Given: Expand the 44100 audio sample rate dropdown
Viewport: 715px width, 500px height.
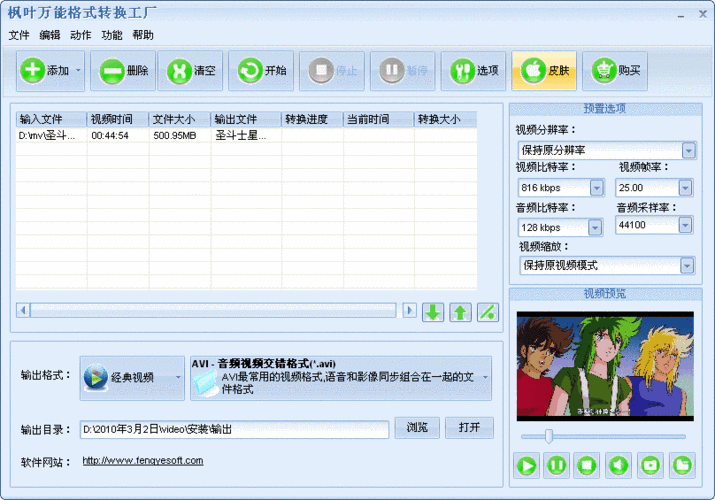Looking at the screenshot, I should 685,225.
